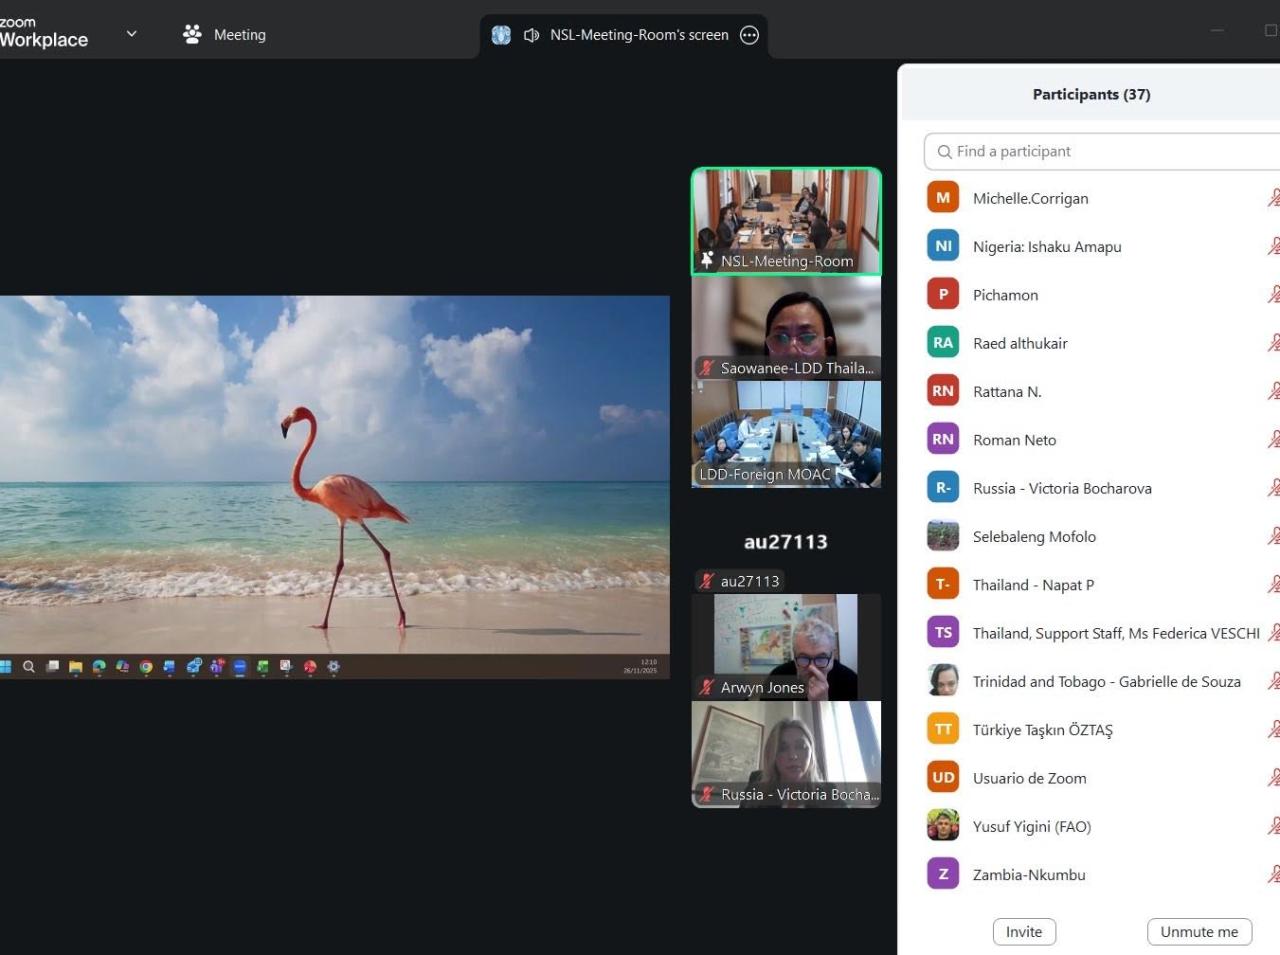Select the LDD-Foreign MOAC video thumbnail
Screen dimensions: 1280x955
click(x=786, y=434)
